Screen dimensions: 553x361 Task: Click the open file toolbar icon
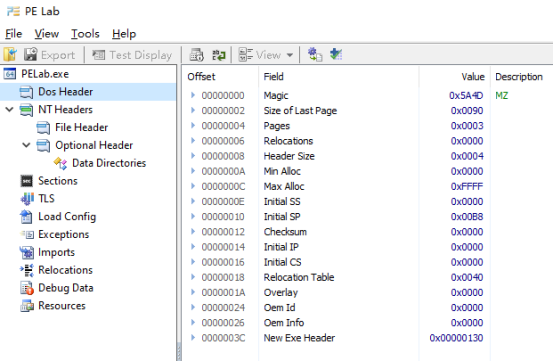(x=10, y=55)
